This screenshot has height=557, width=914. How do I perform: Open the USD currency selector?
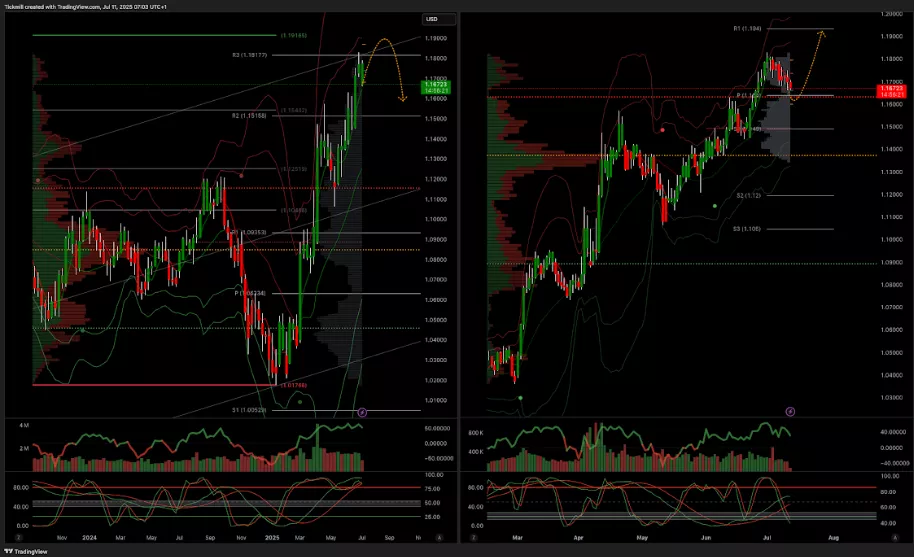tap(432, 19)
